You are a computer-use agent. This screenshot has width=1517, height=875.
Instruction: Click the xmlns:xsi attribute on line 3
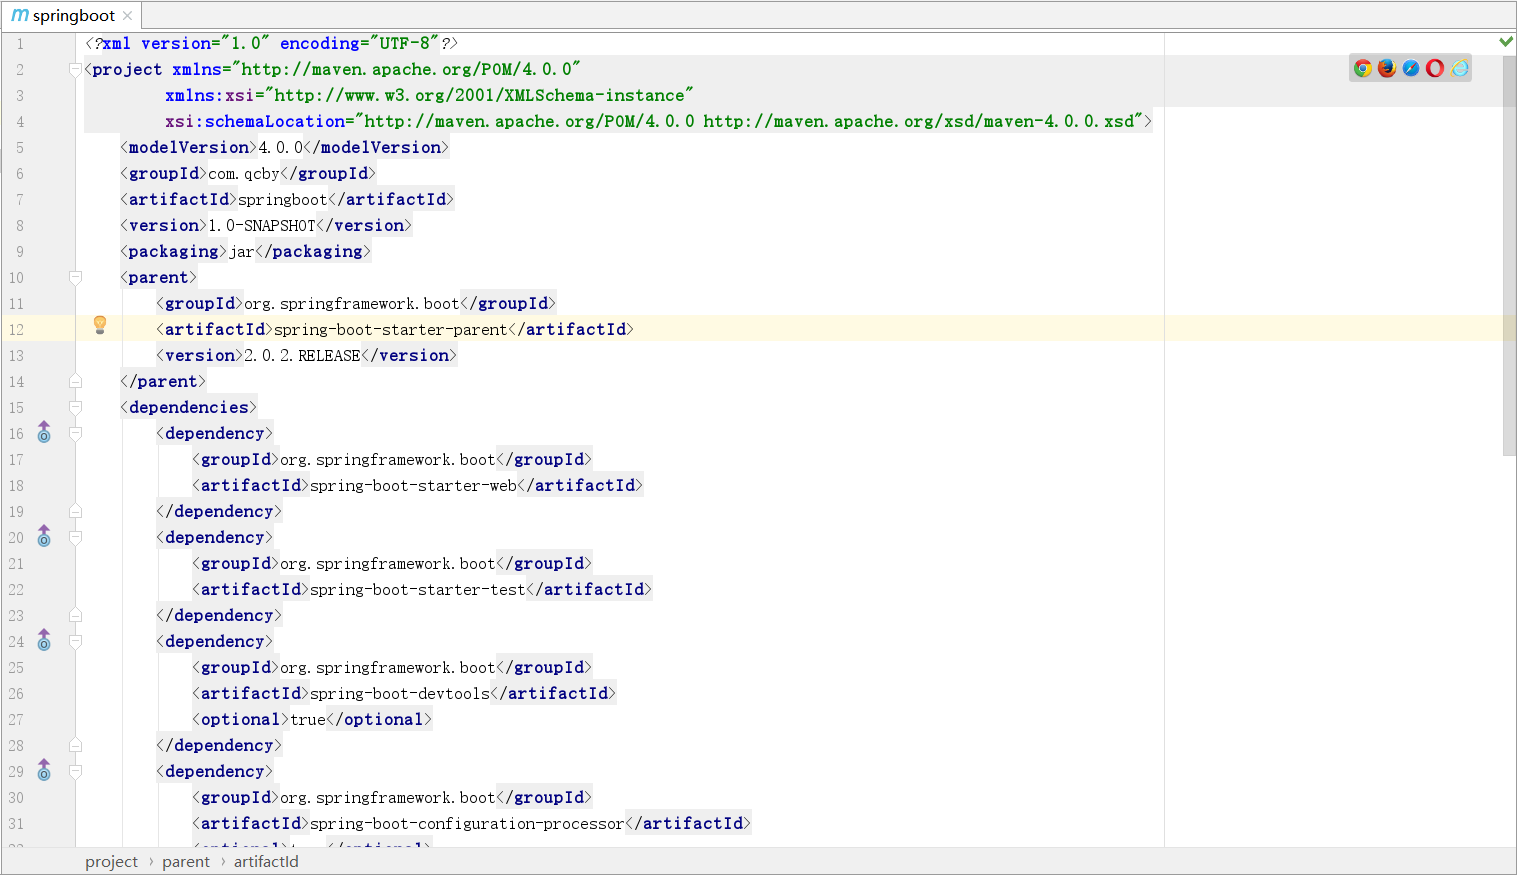point(210,96)
